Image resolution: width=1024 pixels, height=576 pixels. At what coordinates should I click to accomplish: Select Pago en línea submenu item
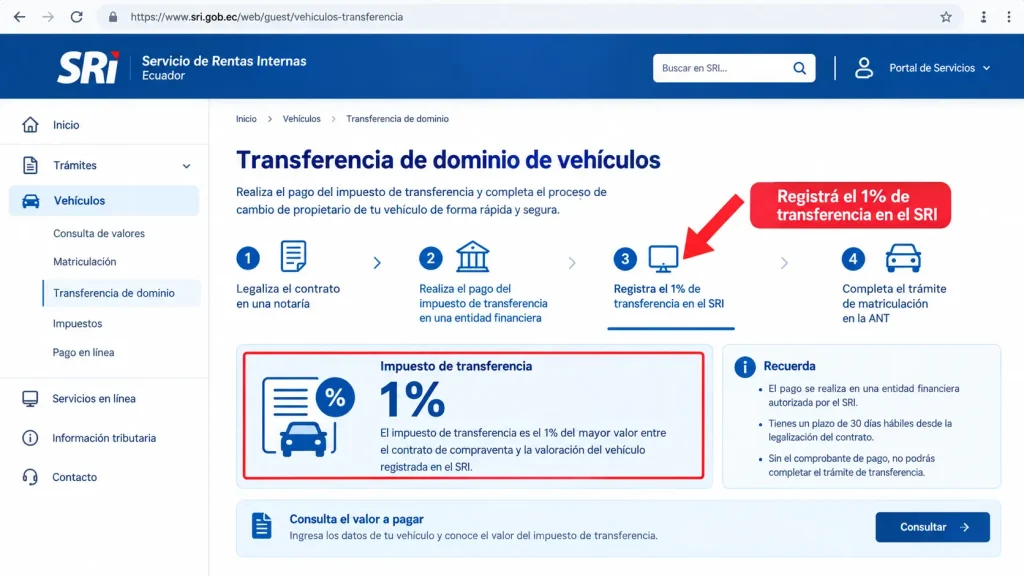point(83,352)
